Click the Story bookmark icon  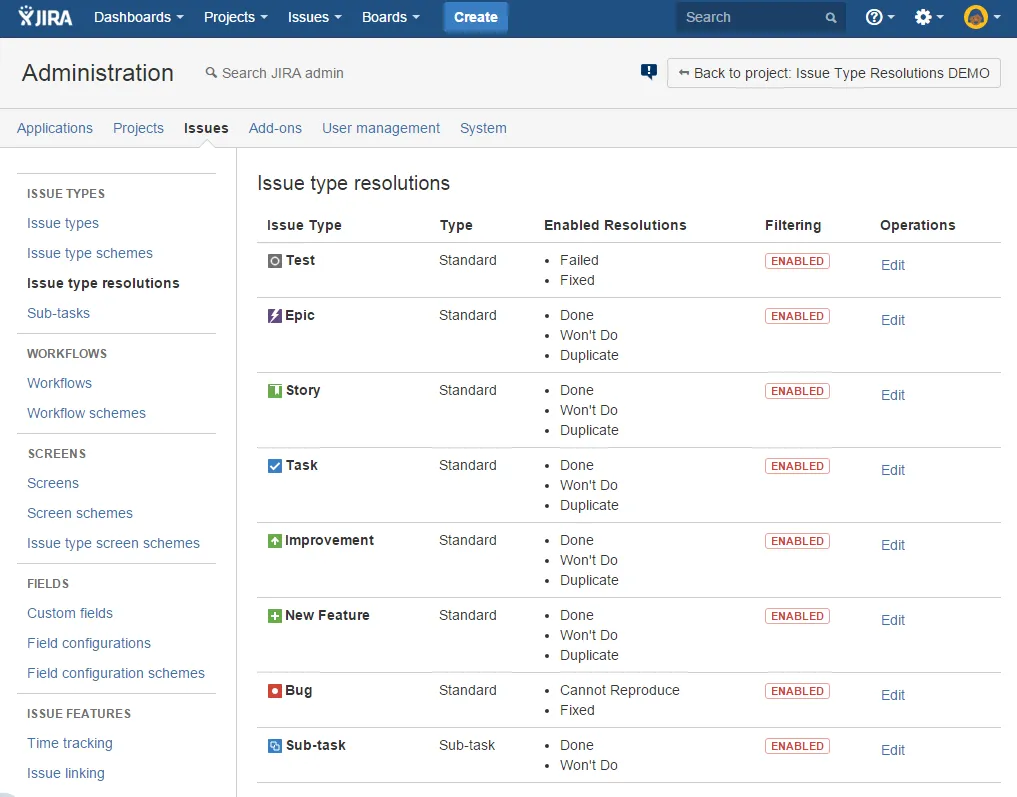(x=275, y=390)
